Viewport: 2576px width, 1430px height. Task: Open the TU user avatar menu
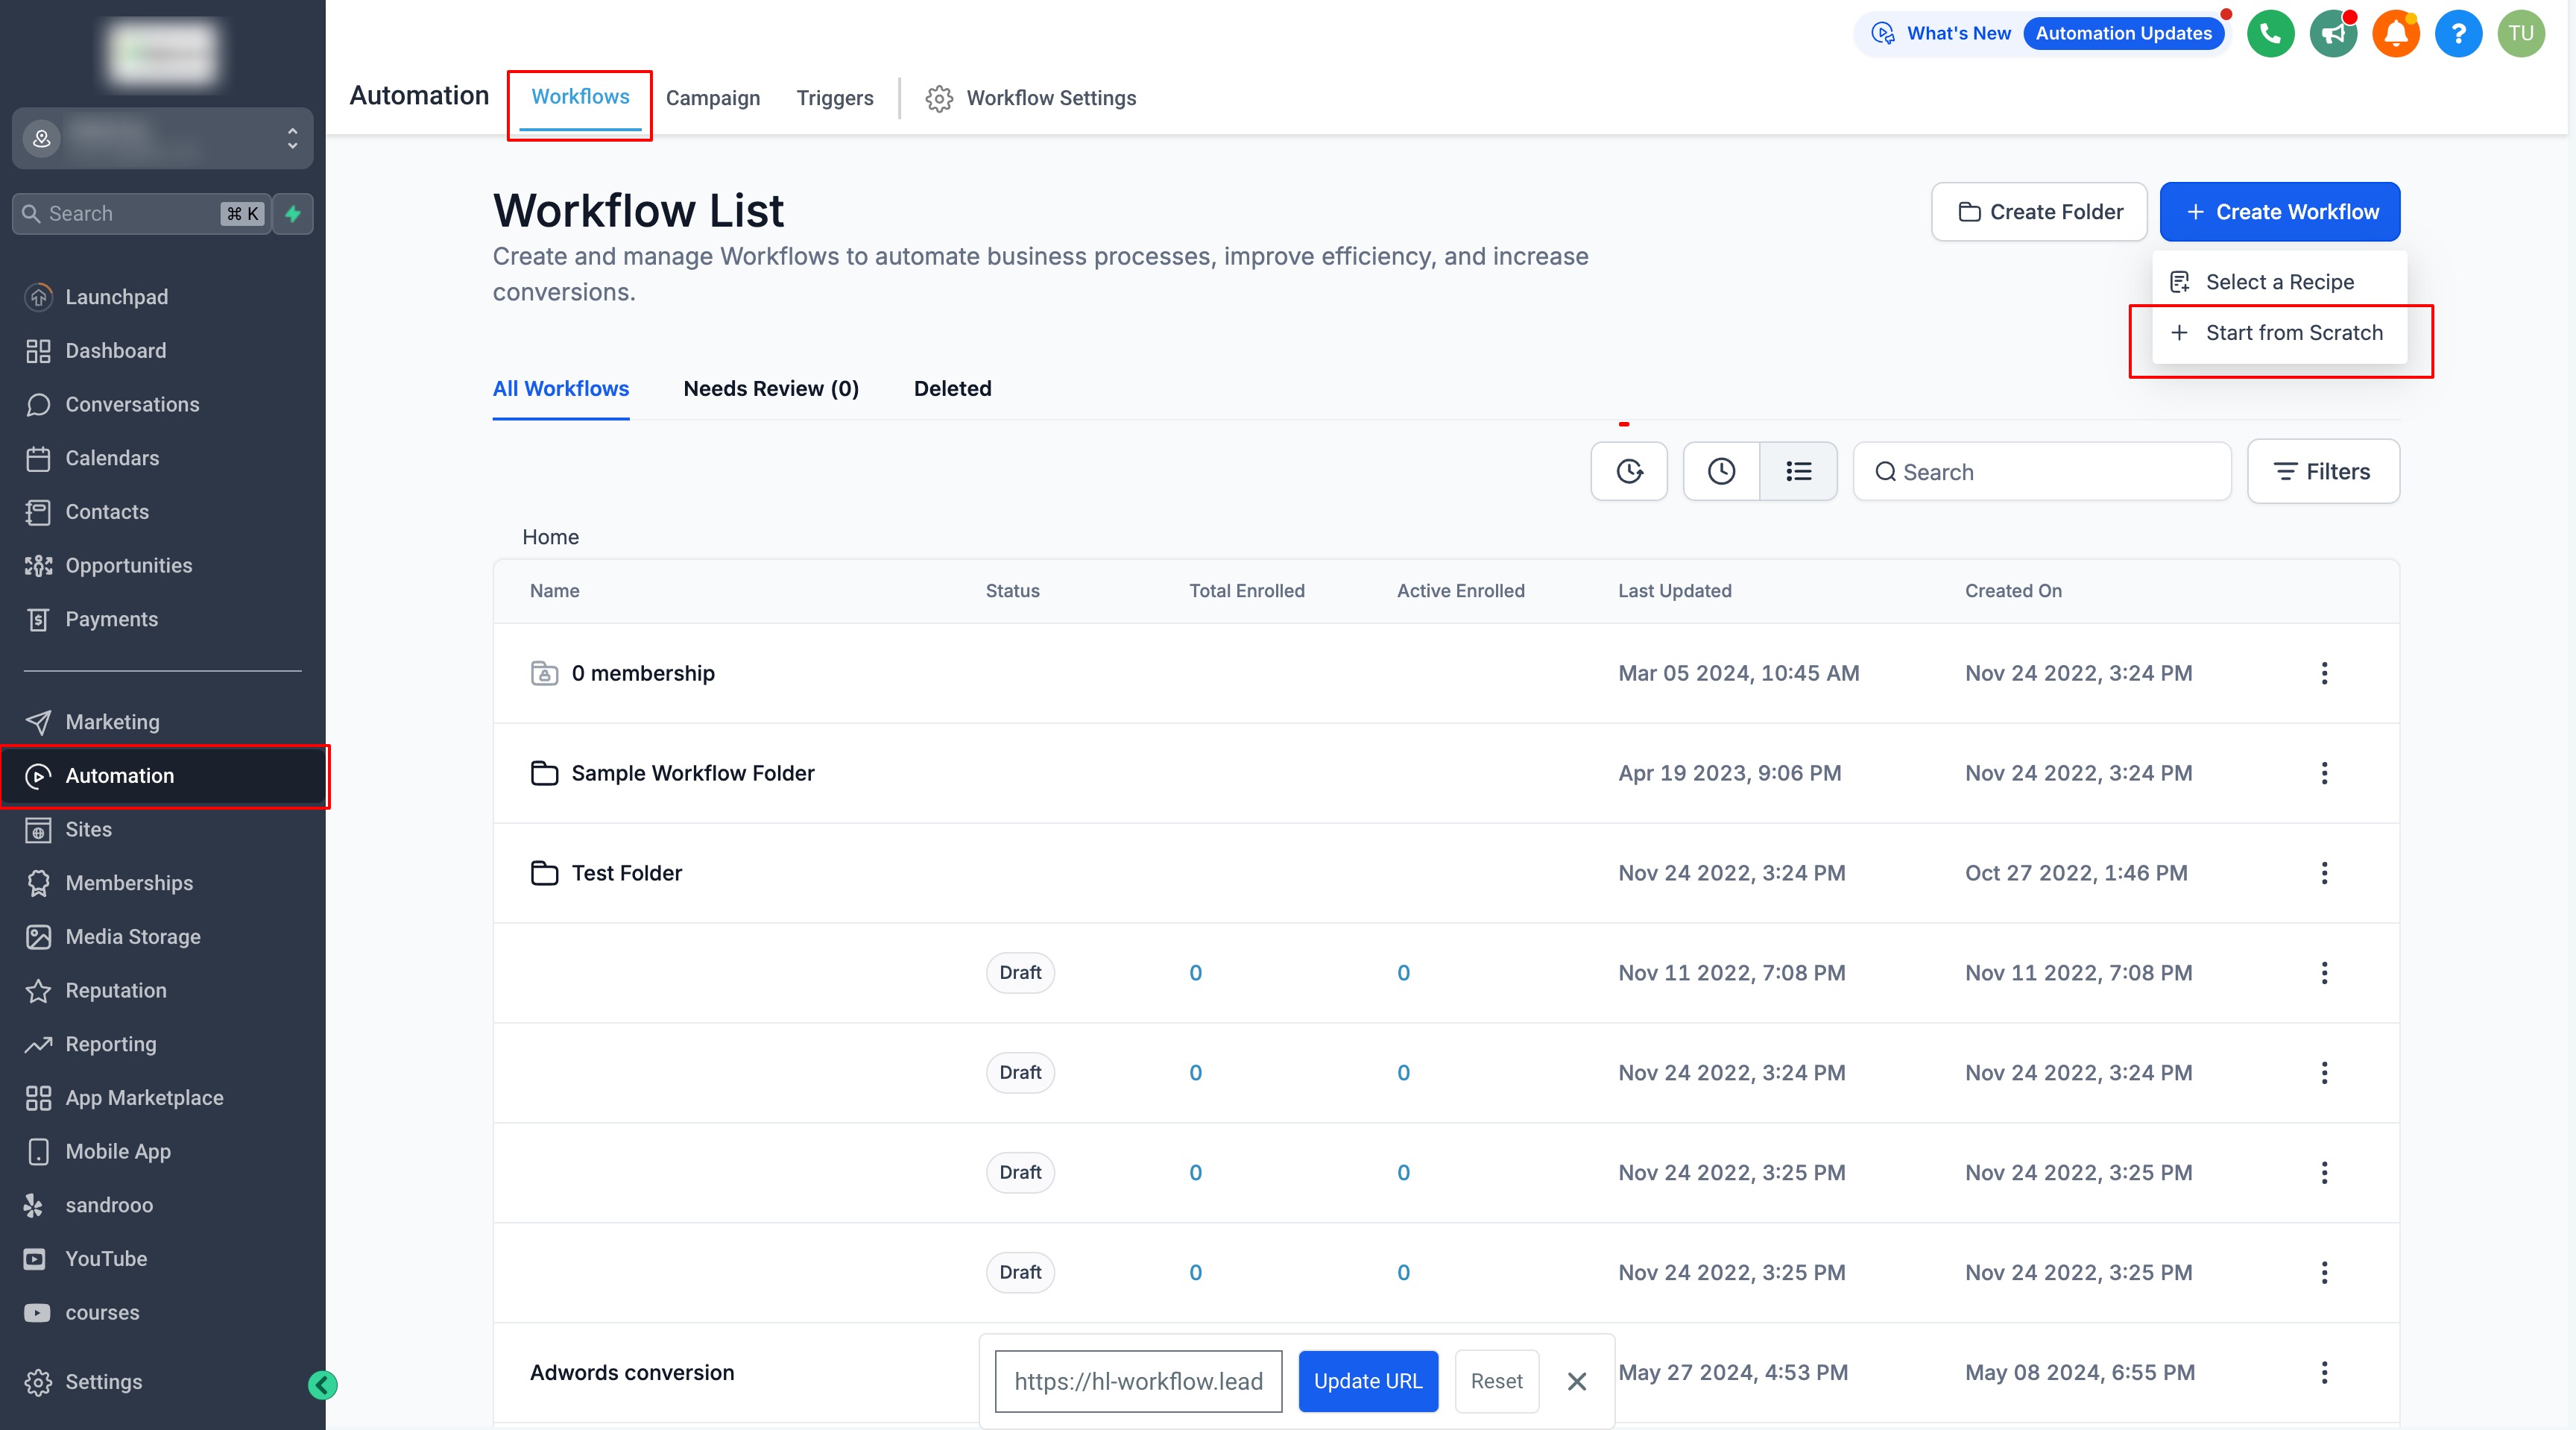[x=2521, y=34]
